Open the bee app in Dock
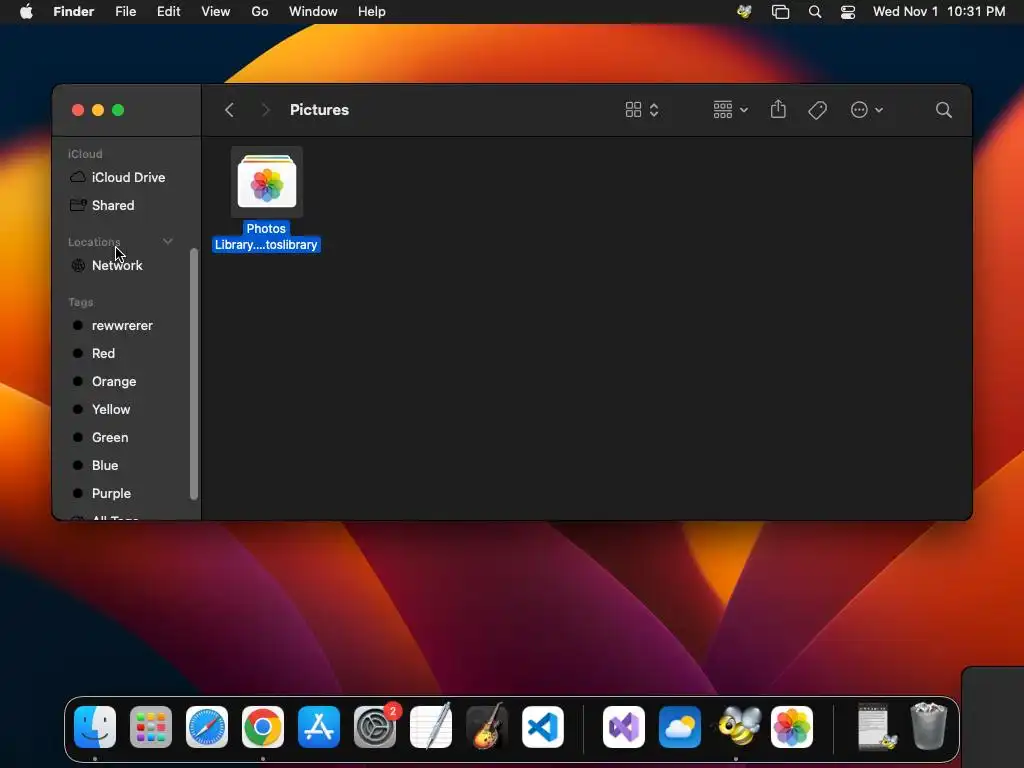 coord(738,726)
